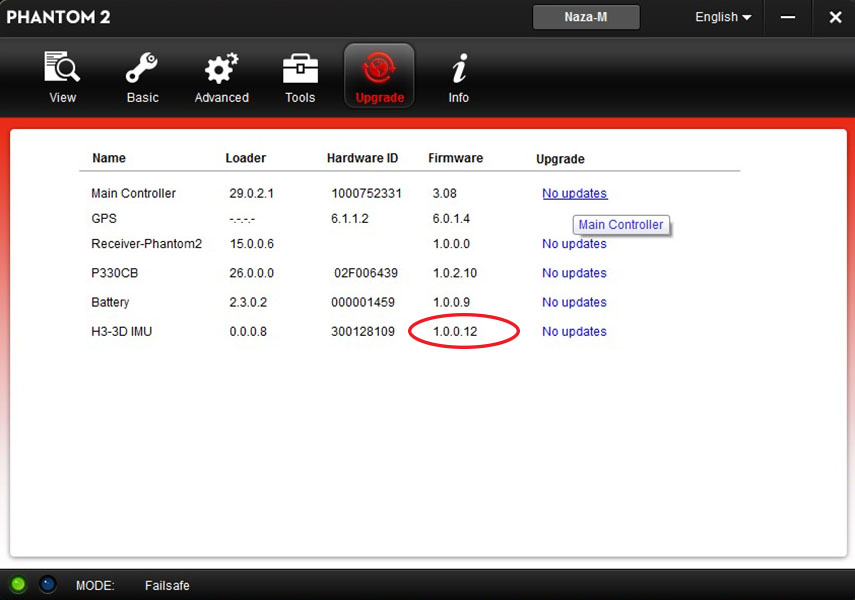The image size is (855, 600).
Task: Close the Phantom 2 window
Action: (835, 17)
